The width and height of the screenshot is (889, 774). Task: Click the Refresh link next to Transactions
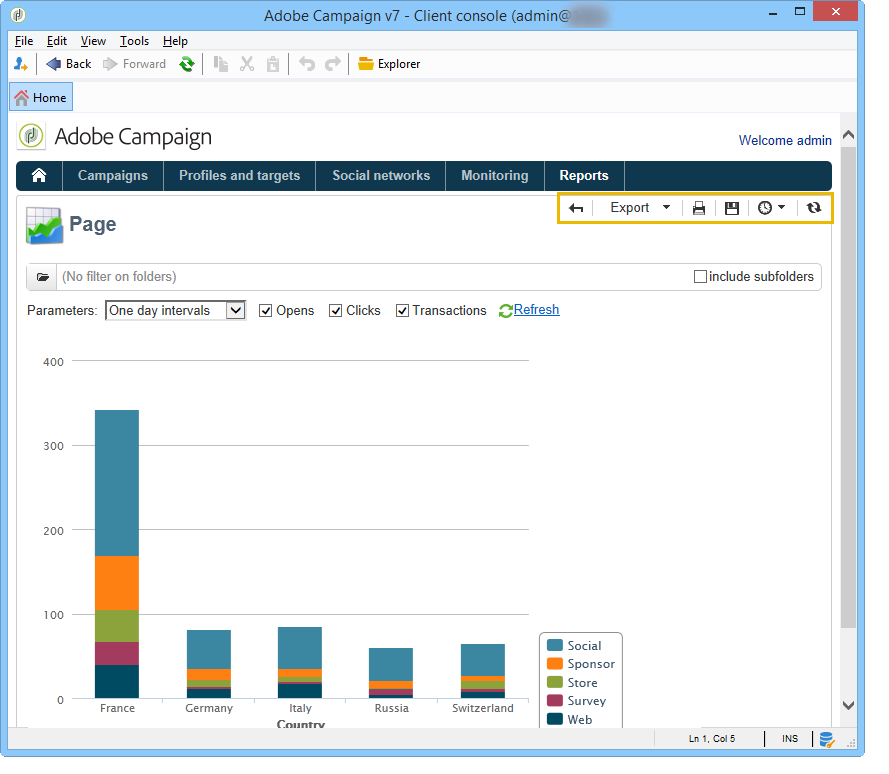coord(536,310)
